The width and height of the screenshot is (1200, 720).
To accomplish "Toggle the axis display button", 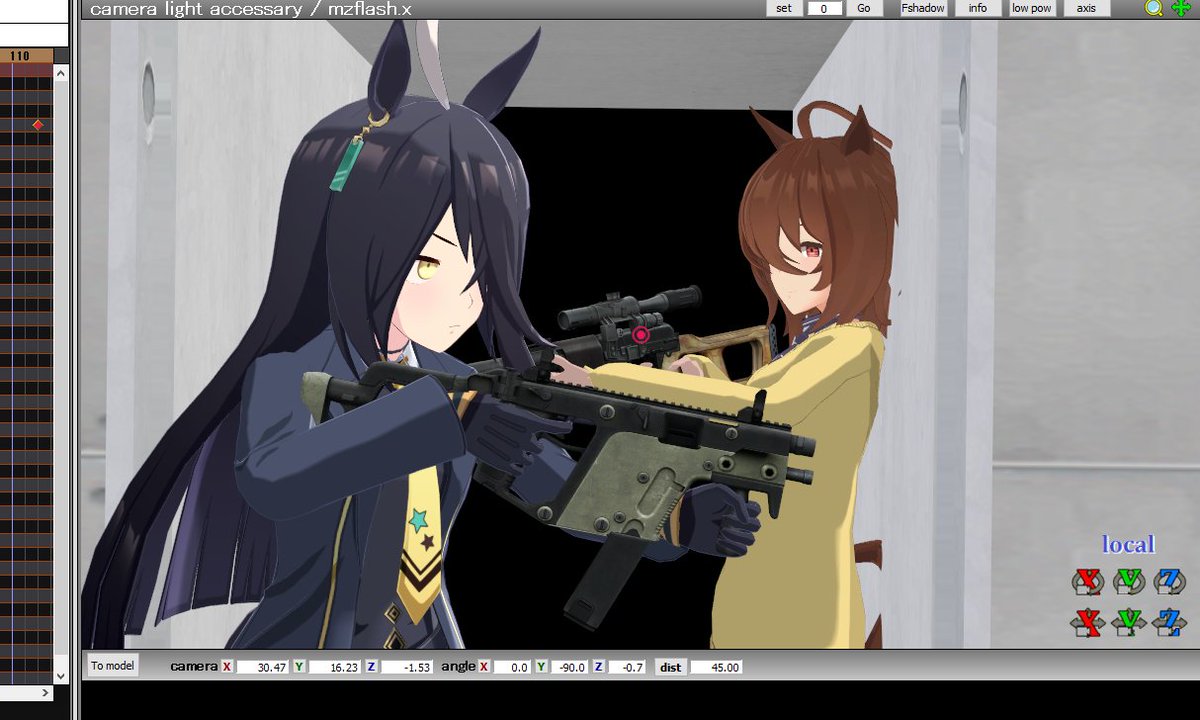I will coord(1086,8).
